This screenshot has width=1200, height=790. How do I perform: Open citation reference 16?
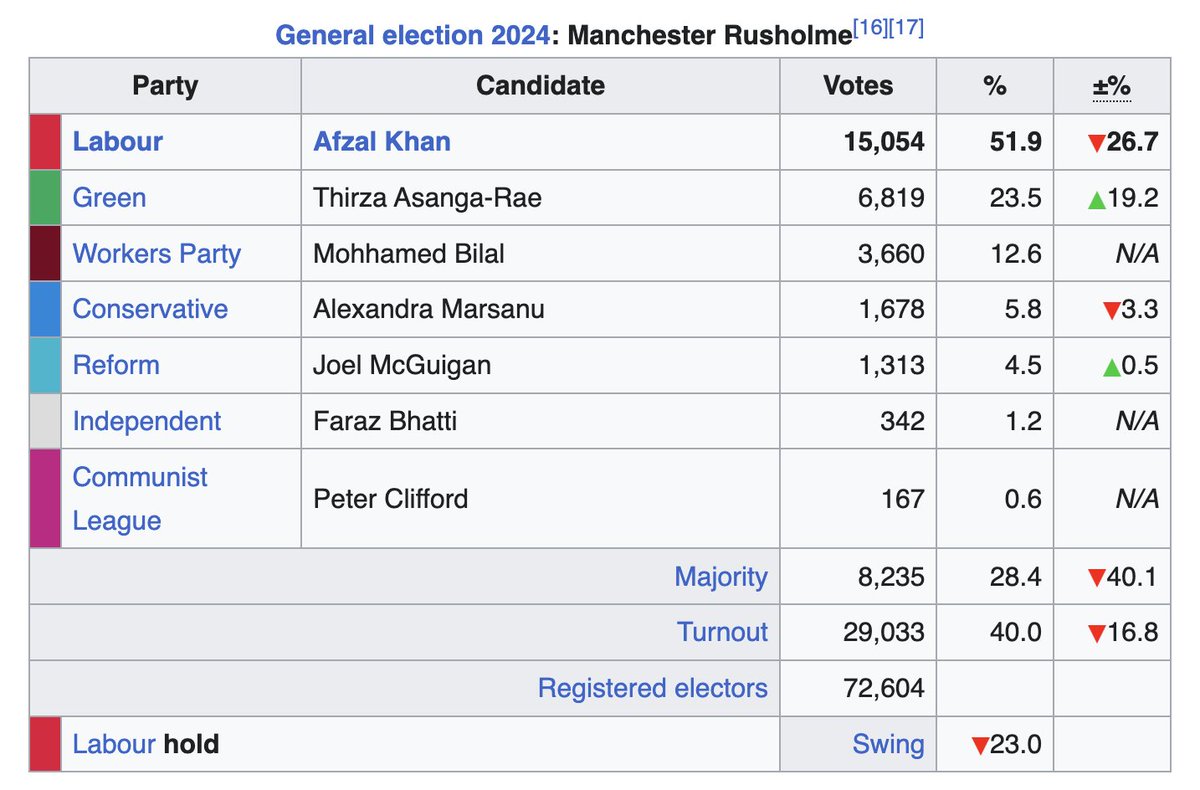pos(872,28)
